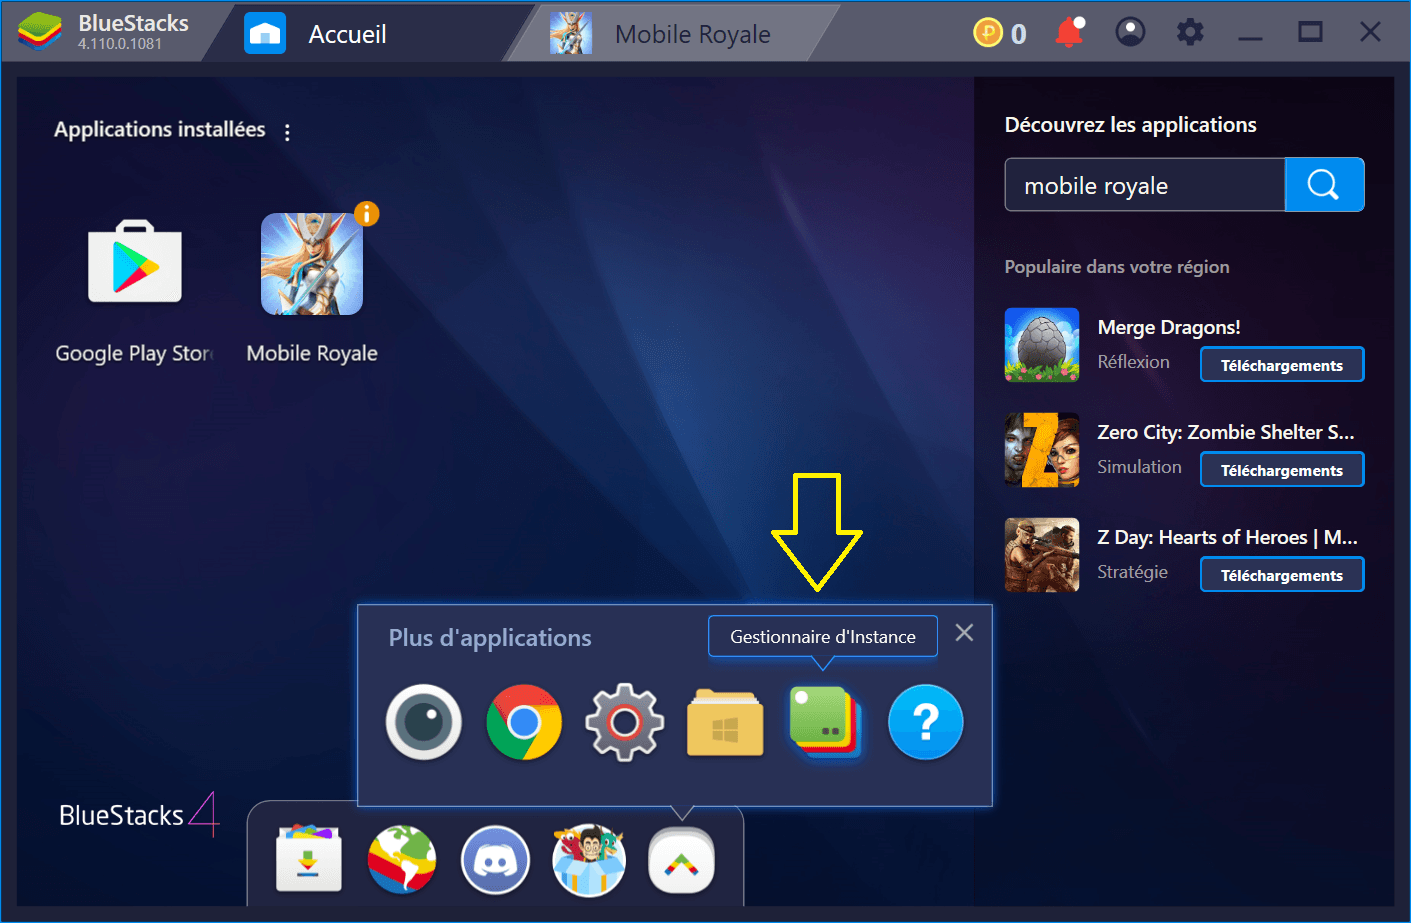Open the Instance Manager icon
Screen dimensions: 1411x923
pyautogui.click(x=825, y=722)
